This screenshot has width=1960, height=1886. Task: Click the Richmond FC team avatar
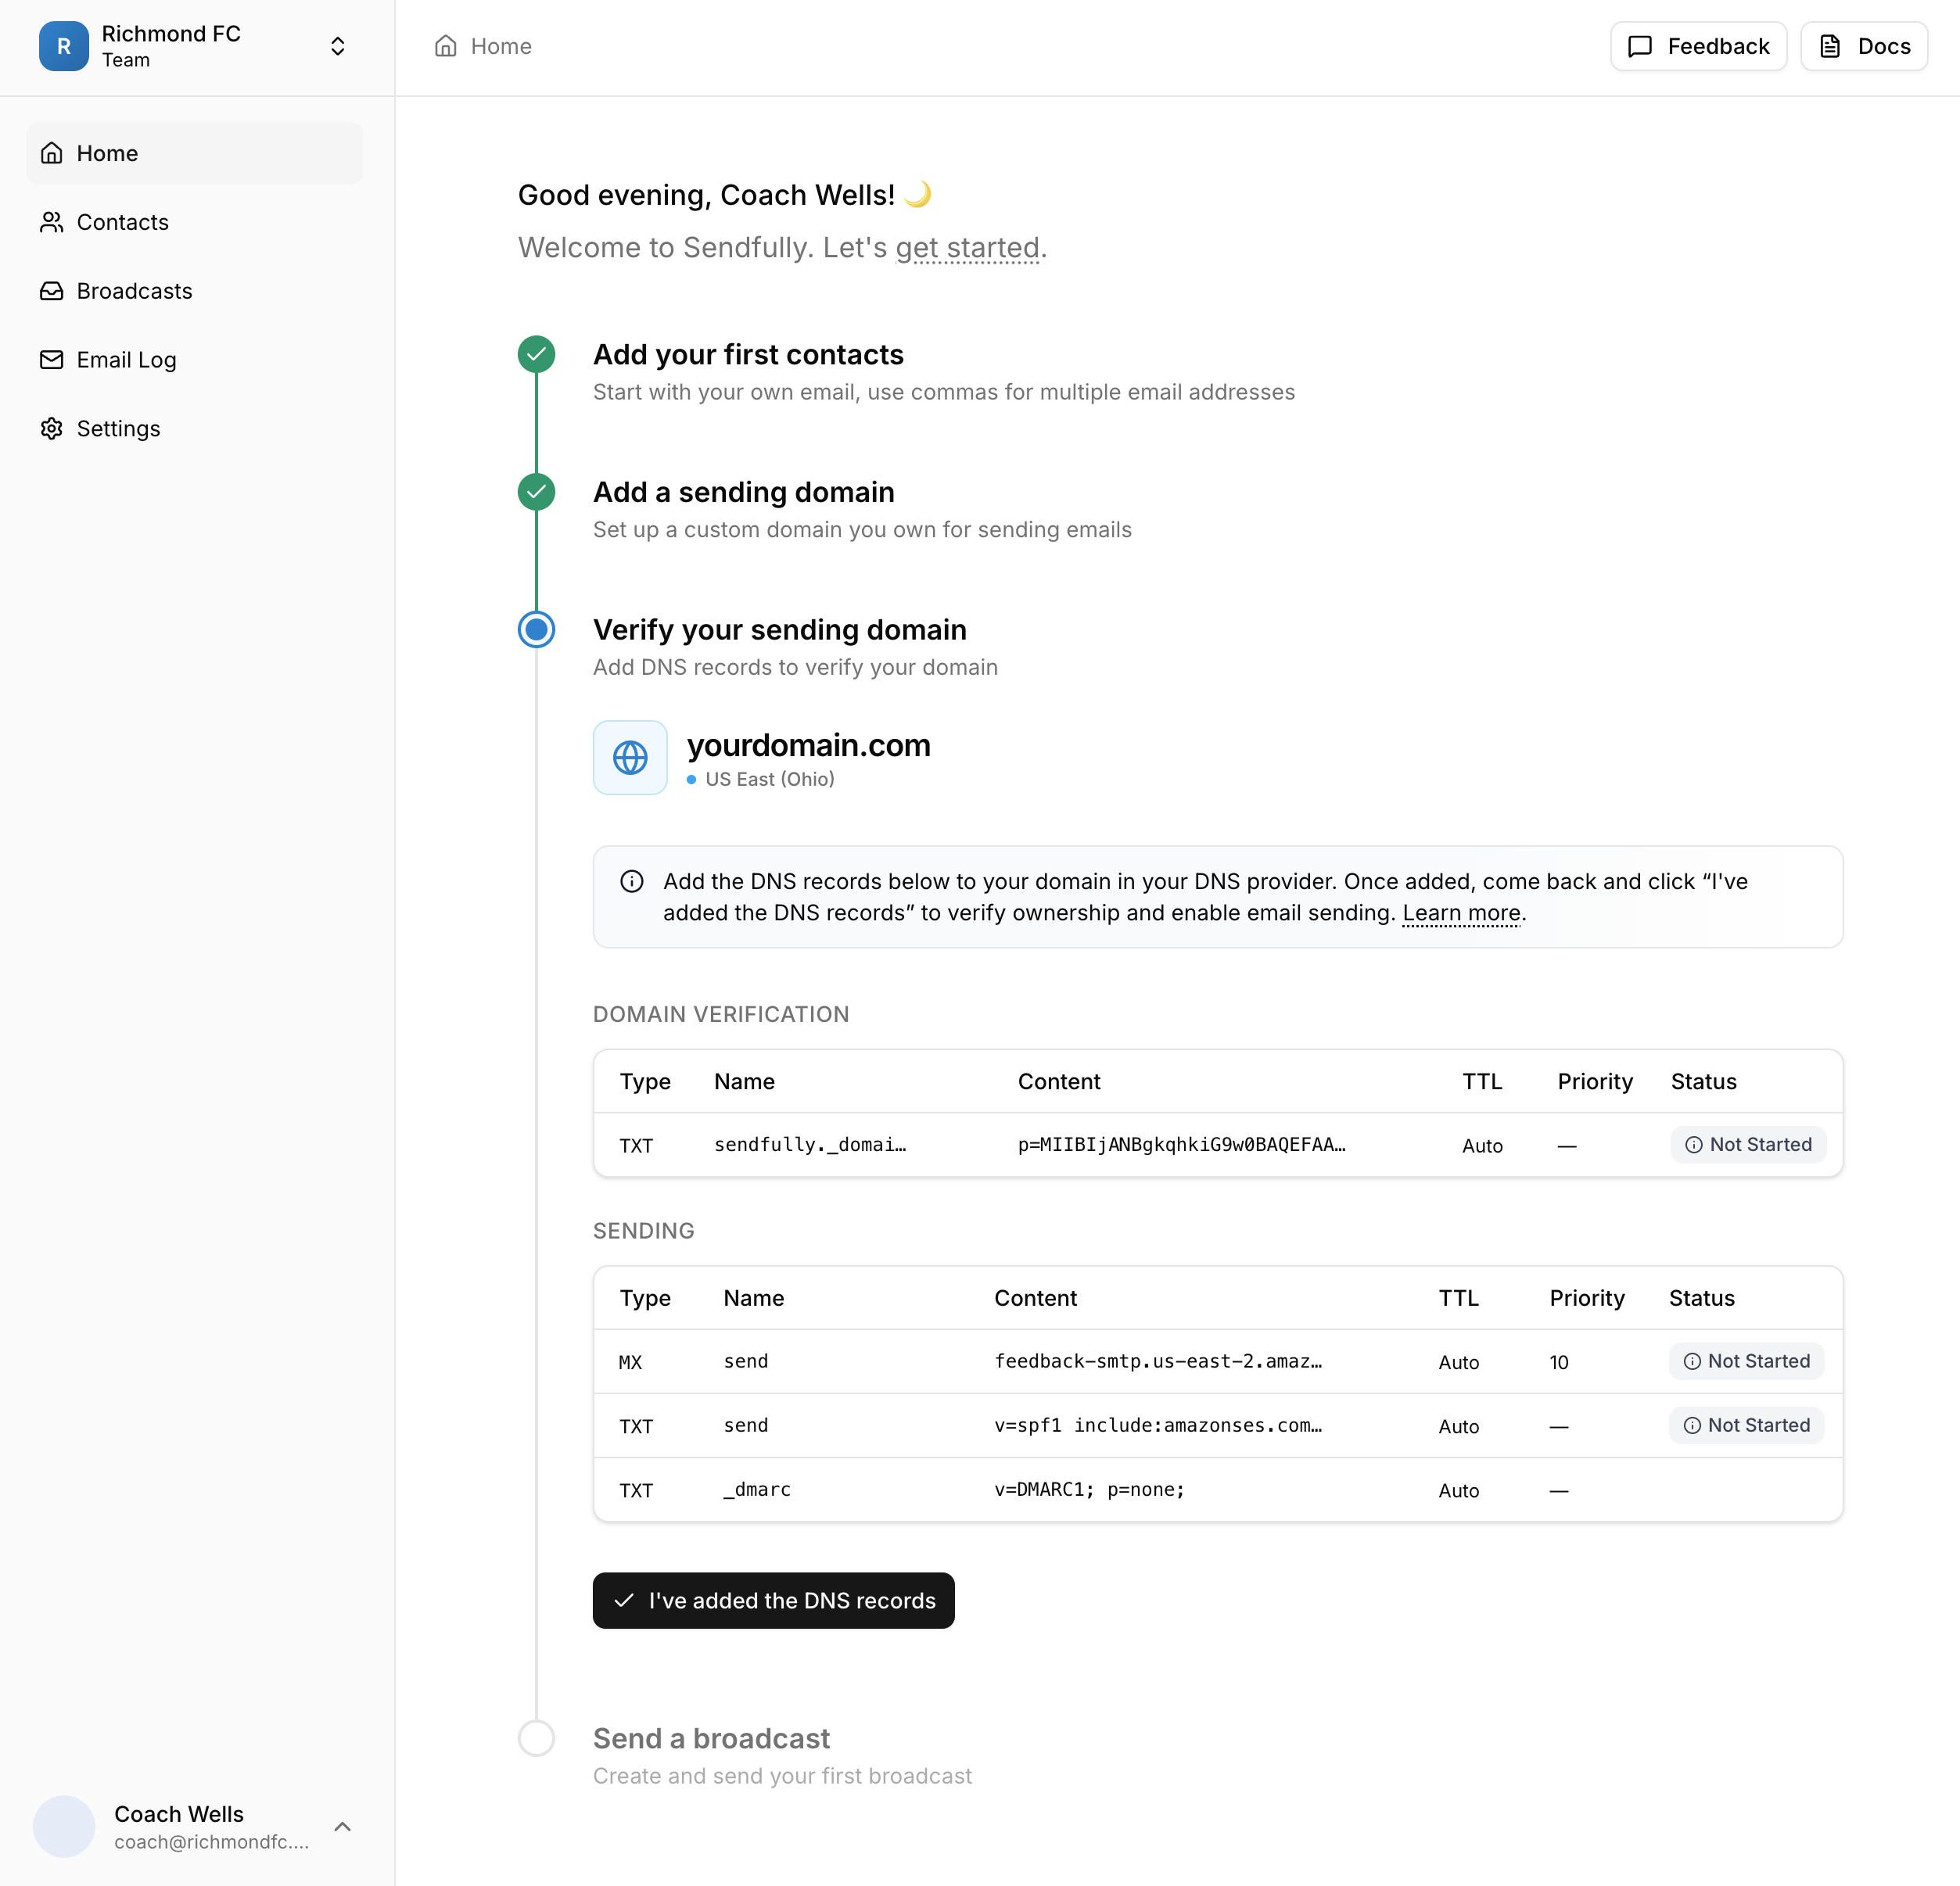pyautogui.click(x=64, y=46)
